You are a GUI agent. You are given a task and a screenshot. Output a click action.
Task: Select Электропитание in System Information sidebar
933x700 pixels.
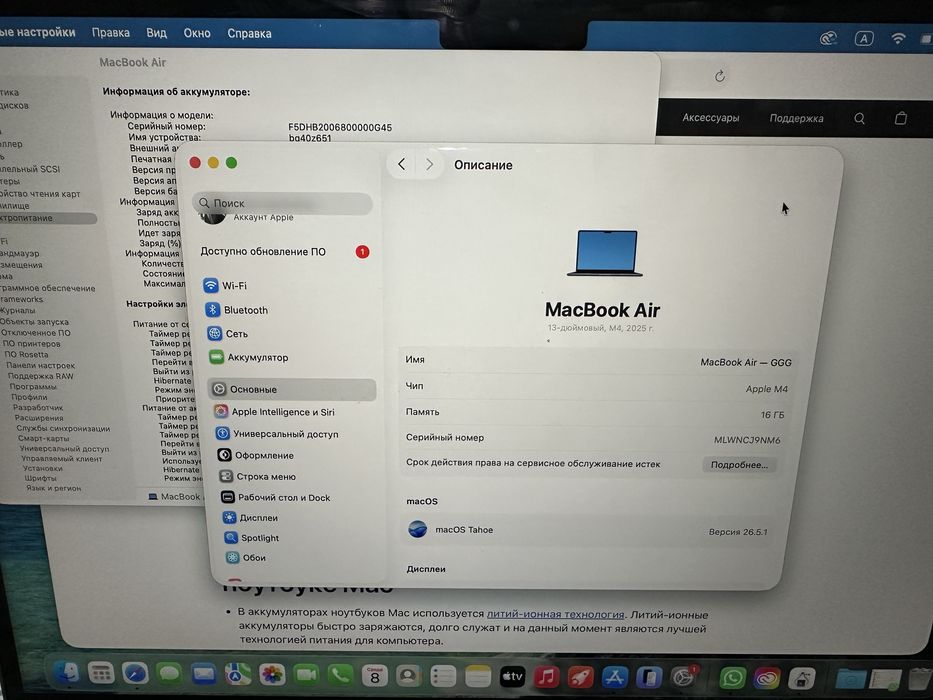point(46,218)
